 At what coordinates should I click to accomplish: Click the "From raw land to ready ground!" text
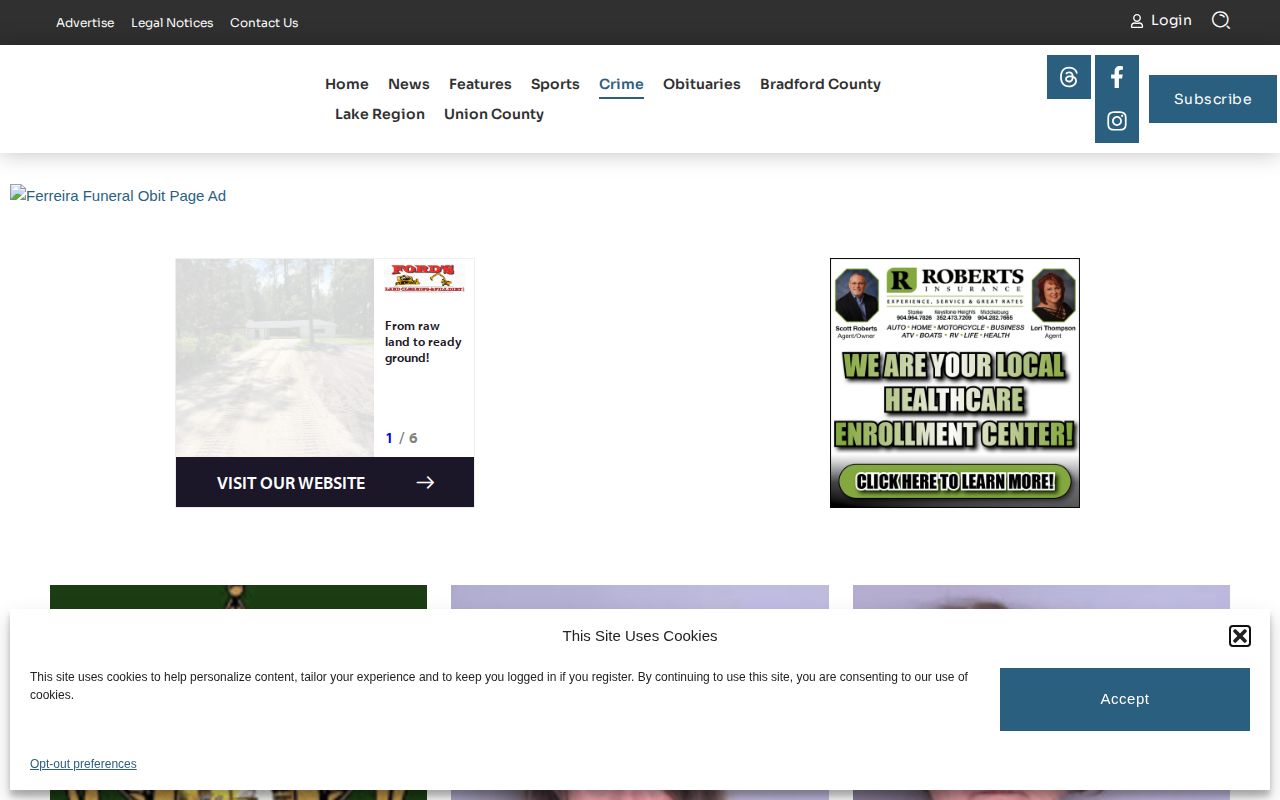[423, 342]
